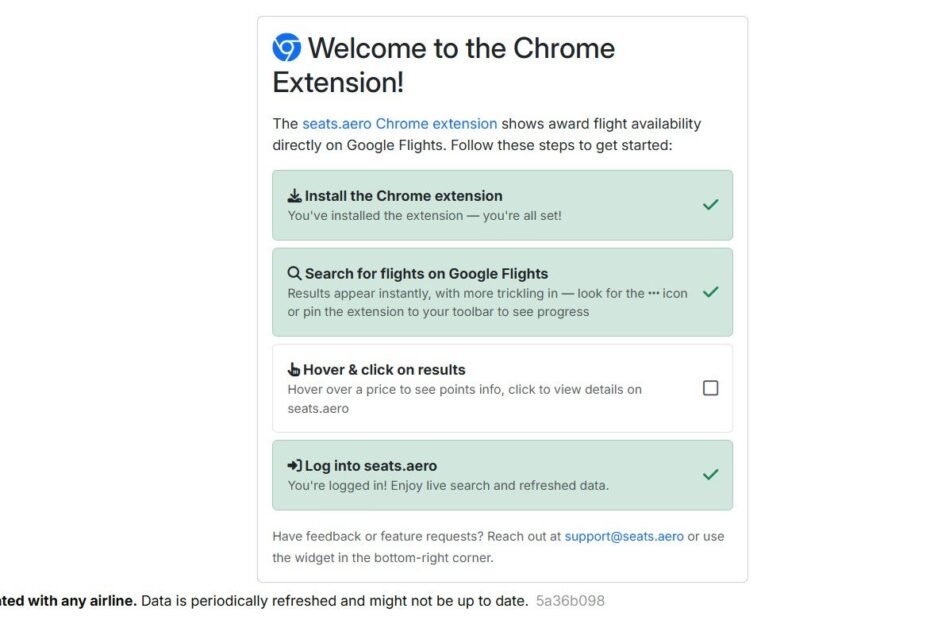Select the Search for flights on Google Flights card
Image resolution: width=930 pixels, height=620 pixels.
(x=502, y=292)
